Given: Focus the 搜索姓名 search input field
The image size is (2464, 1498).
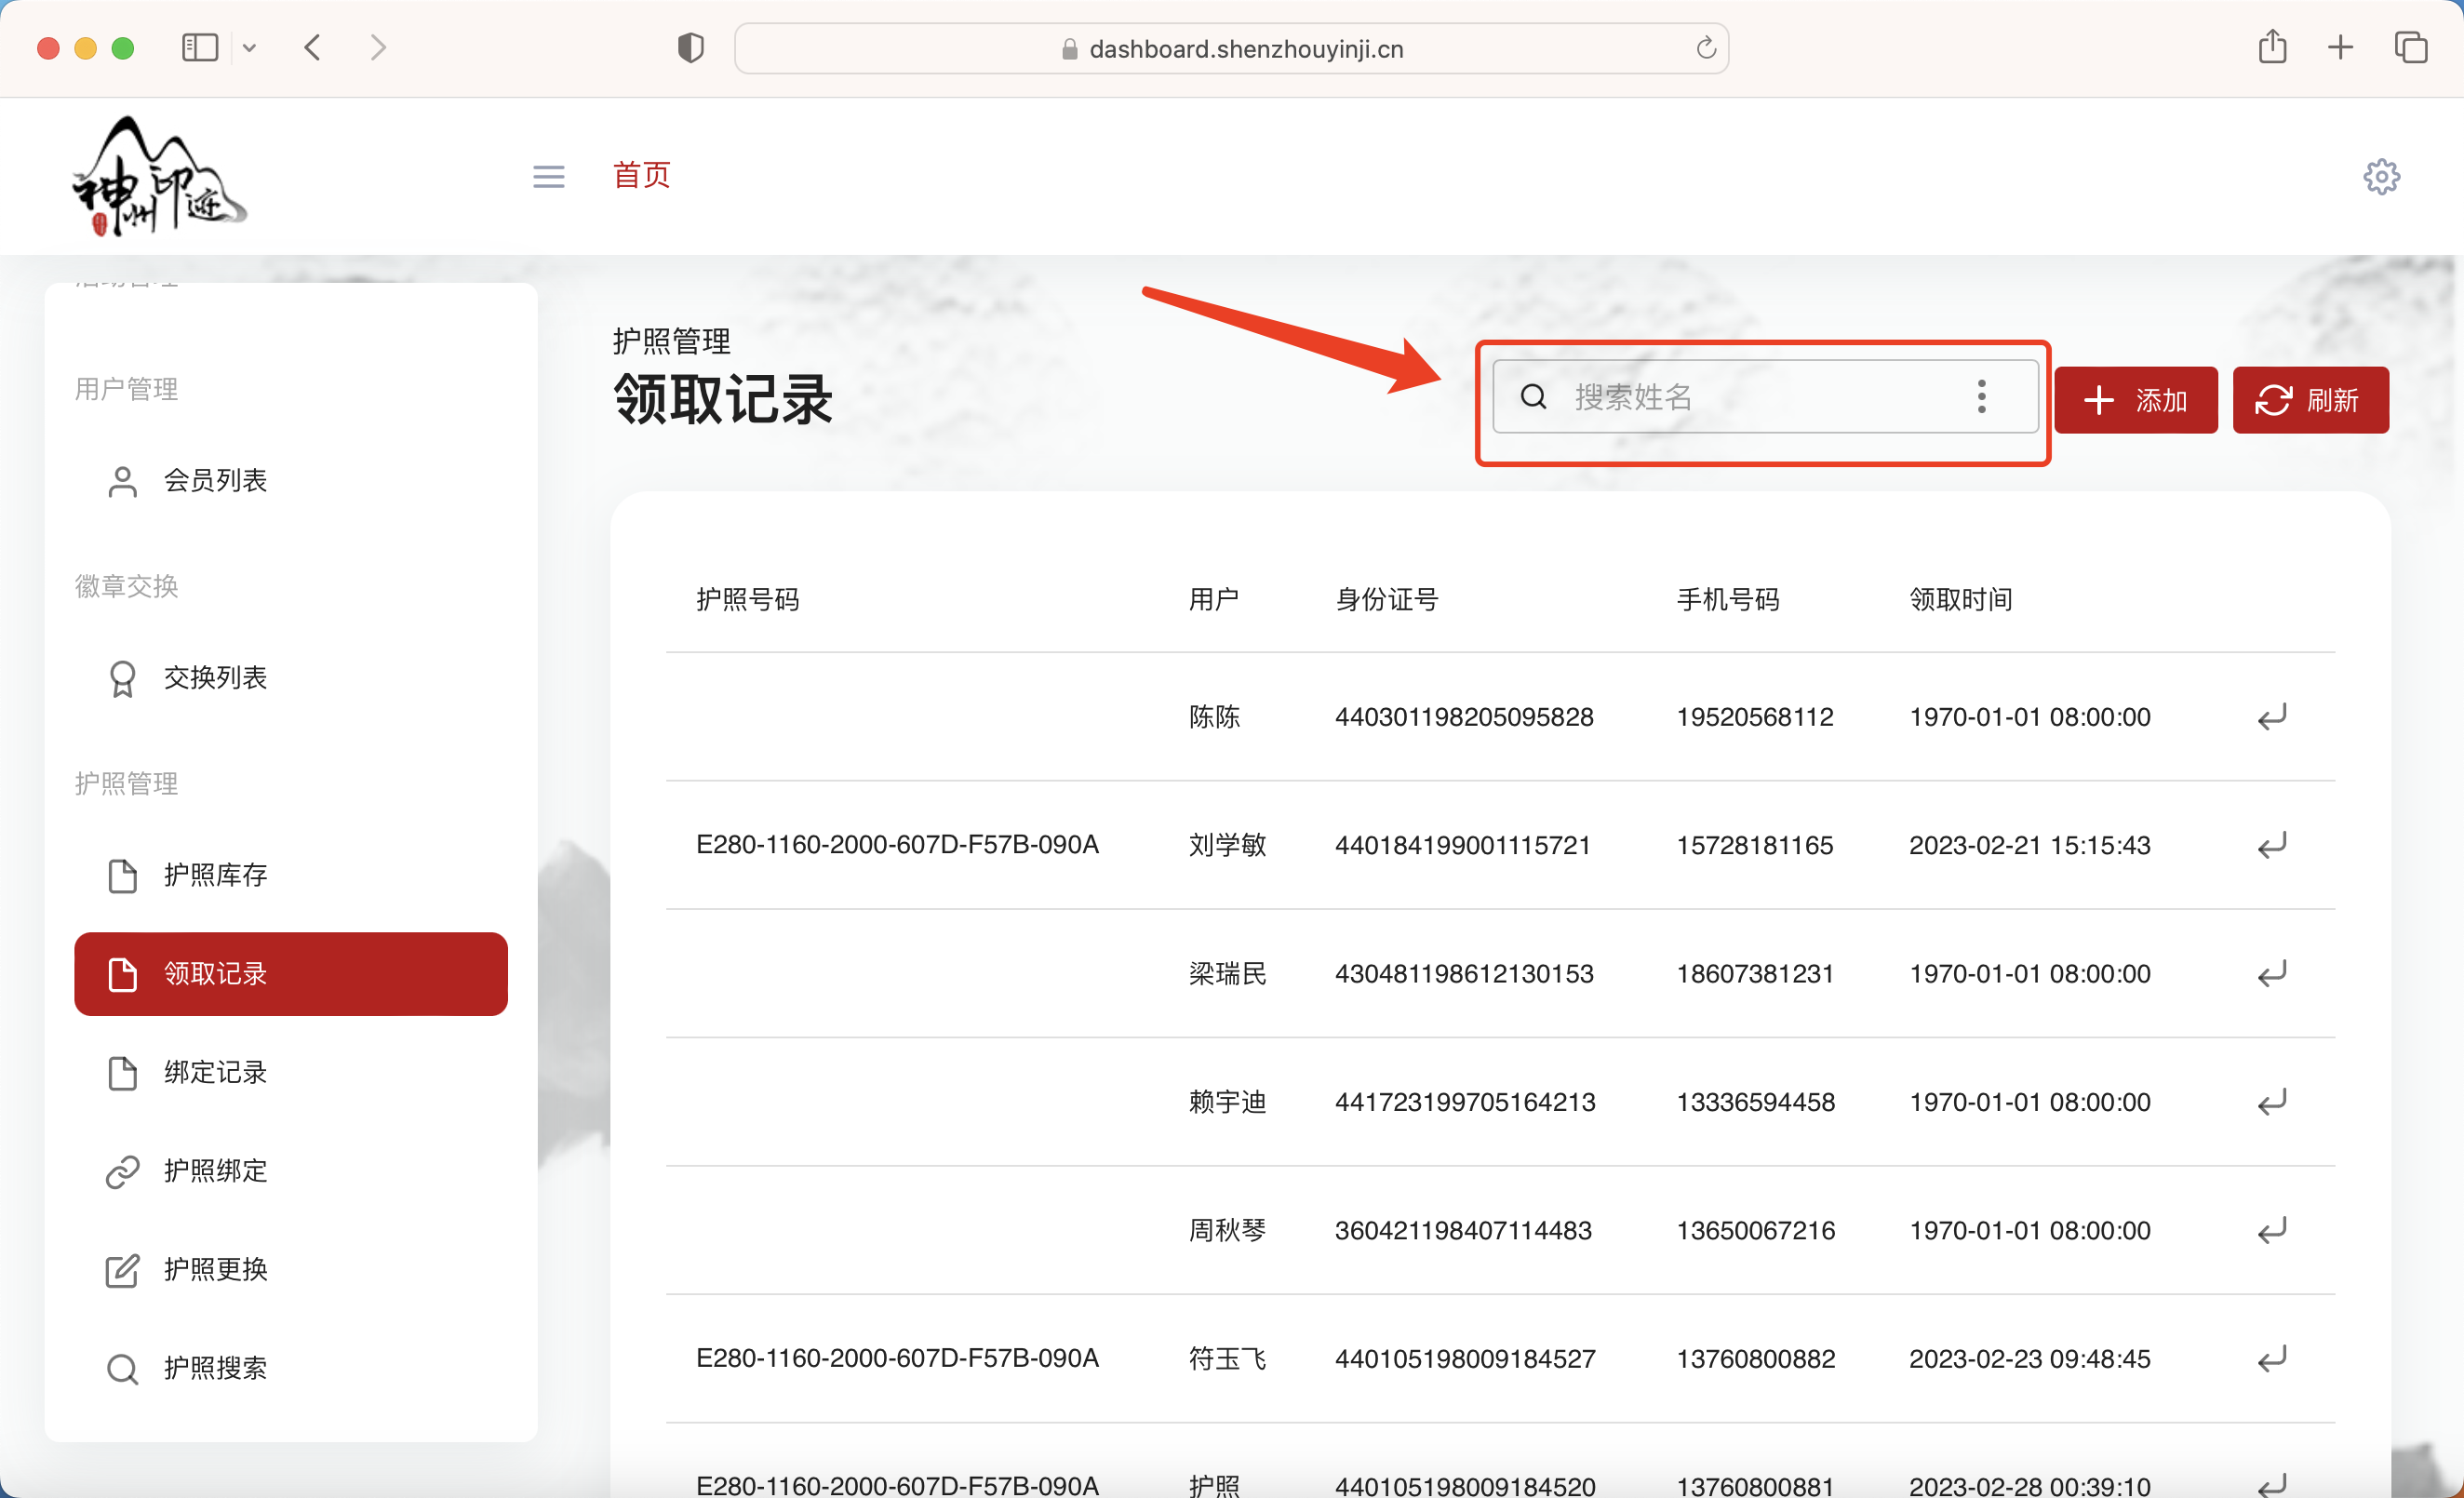Looking at the screenshot, I should pos(1750,397).
